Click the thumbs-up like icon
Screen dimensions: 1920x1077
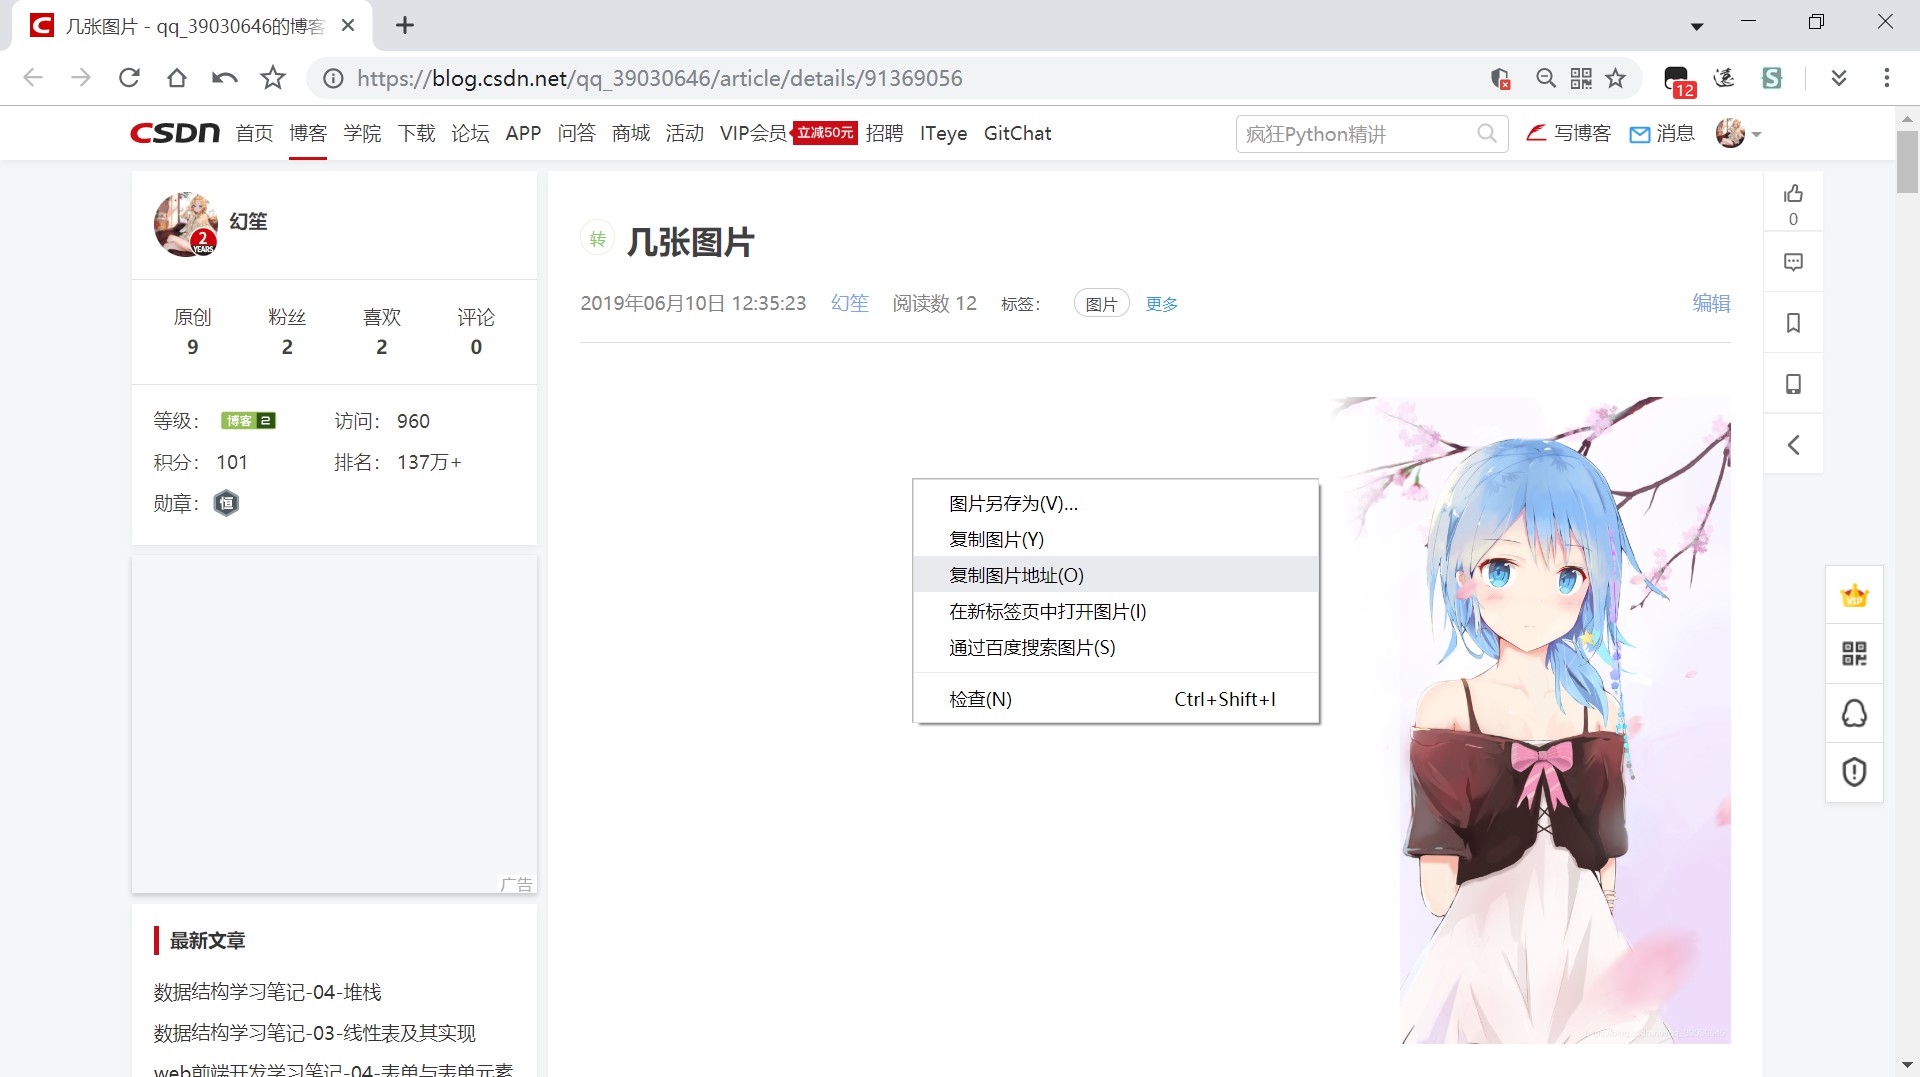click(1793, 193)
